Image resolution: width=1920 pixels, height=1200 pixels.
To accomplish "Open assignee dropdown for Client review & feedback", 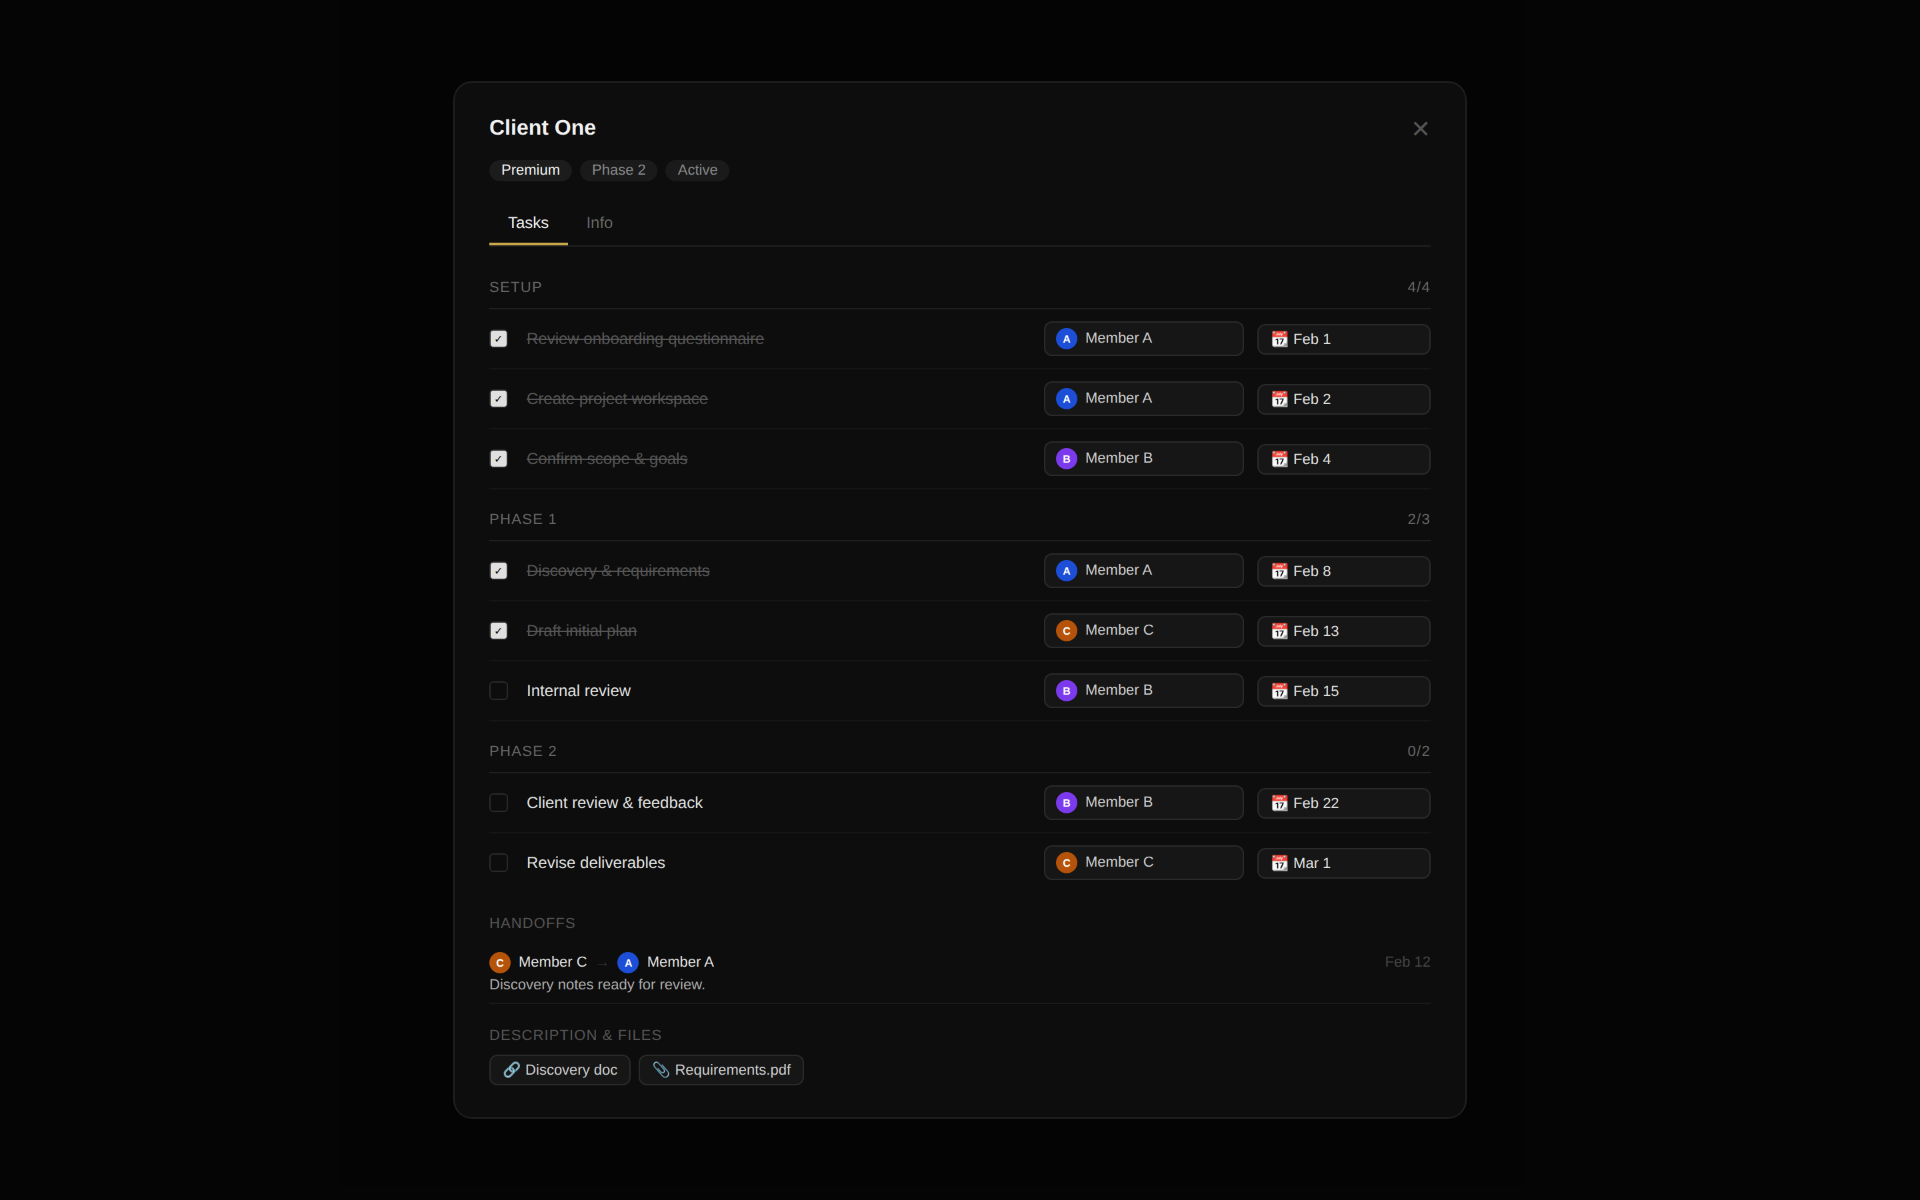I will coord(1143,803).
